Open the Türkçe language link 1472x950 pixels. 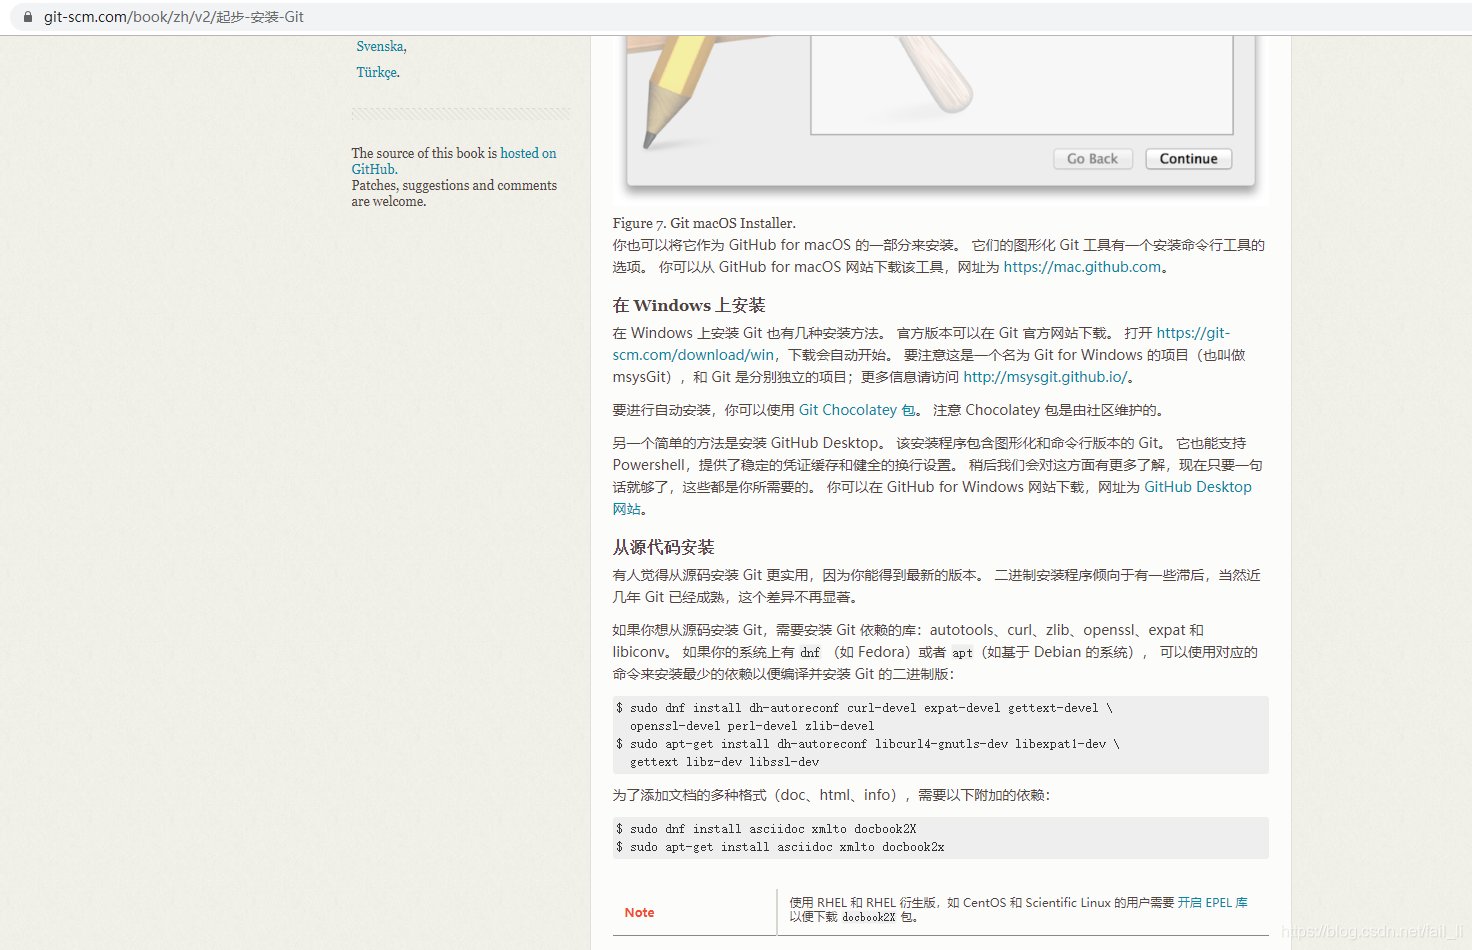pos(377,72)
